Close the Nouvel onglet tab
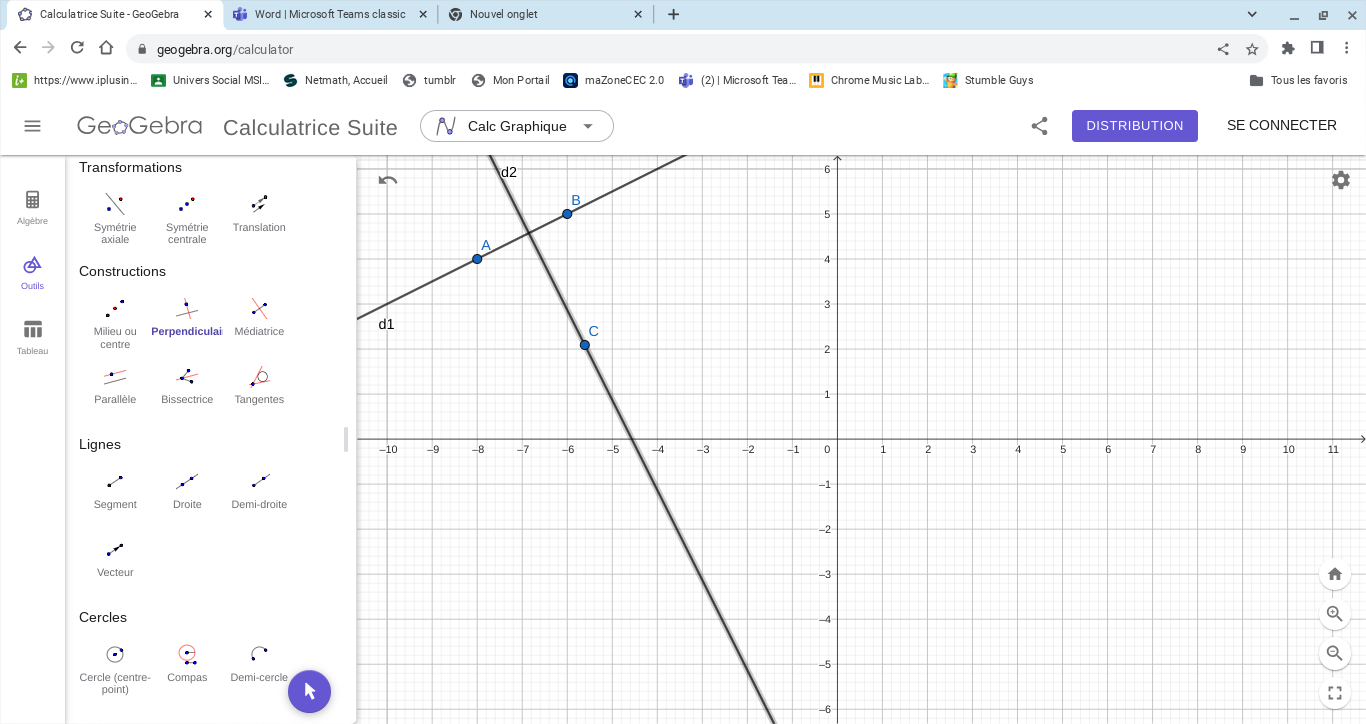Viewport: 1366px width, 724px height. coord(639,14)
